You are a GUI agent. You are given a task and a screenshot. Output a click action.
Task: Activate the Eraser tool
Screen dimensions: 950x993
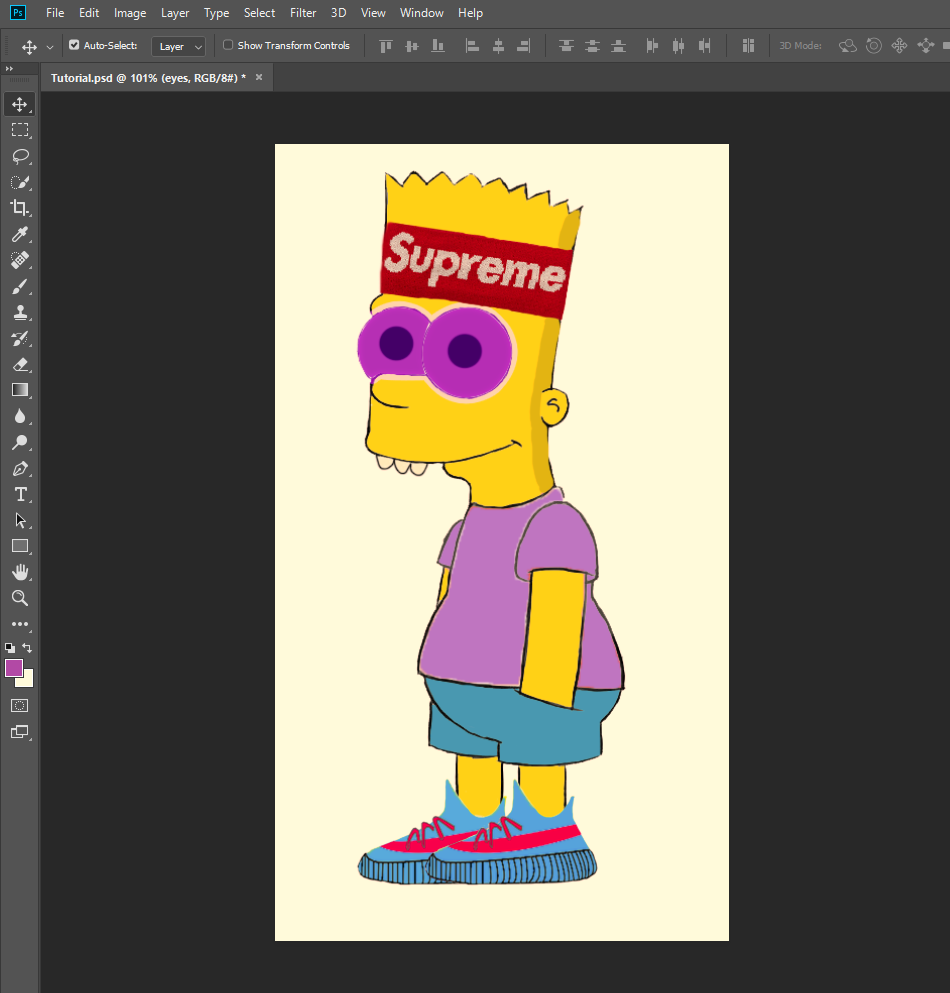tap(19, 364)
